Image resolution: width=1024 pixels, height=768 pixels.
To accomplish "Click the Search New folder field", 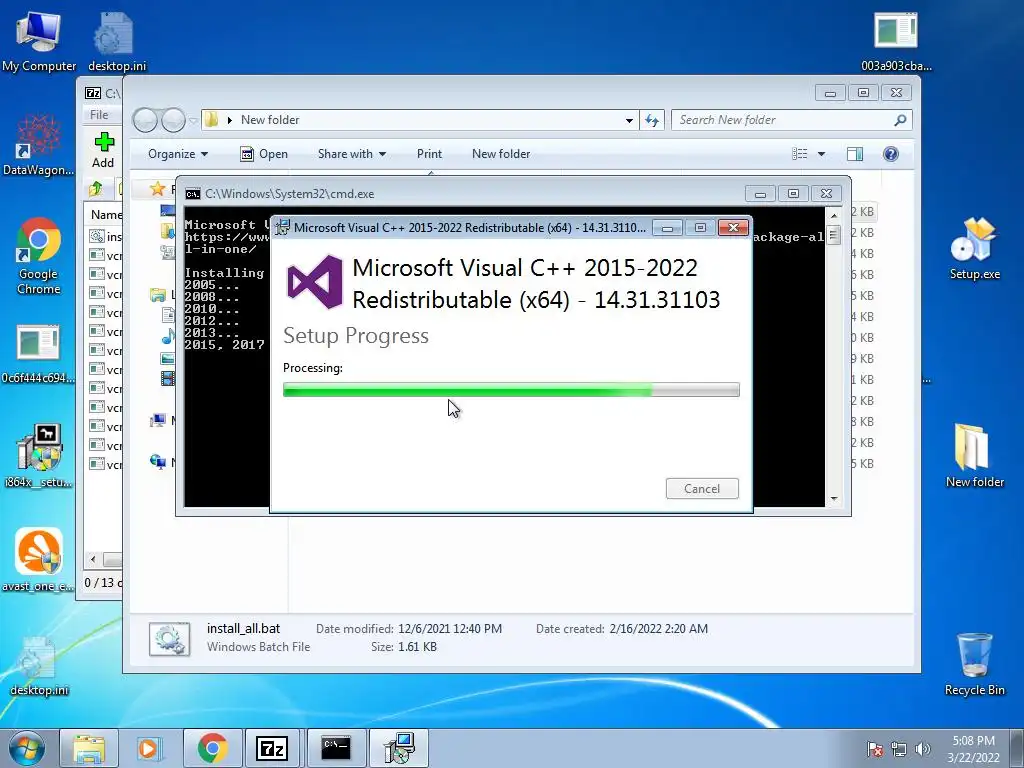I will pyautogui.click(x=792, y=120).
